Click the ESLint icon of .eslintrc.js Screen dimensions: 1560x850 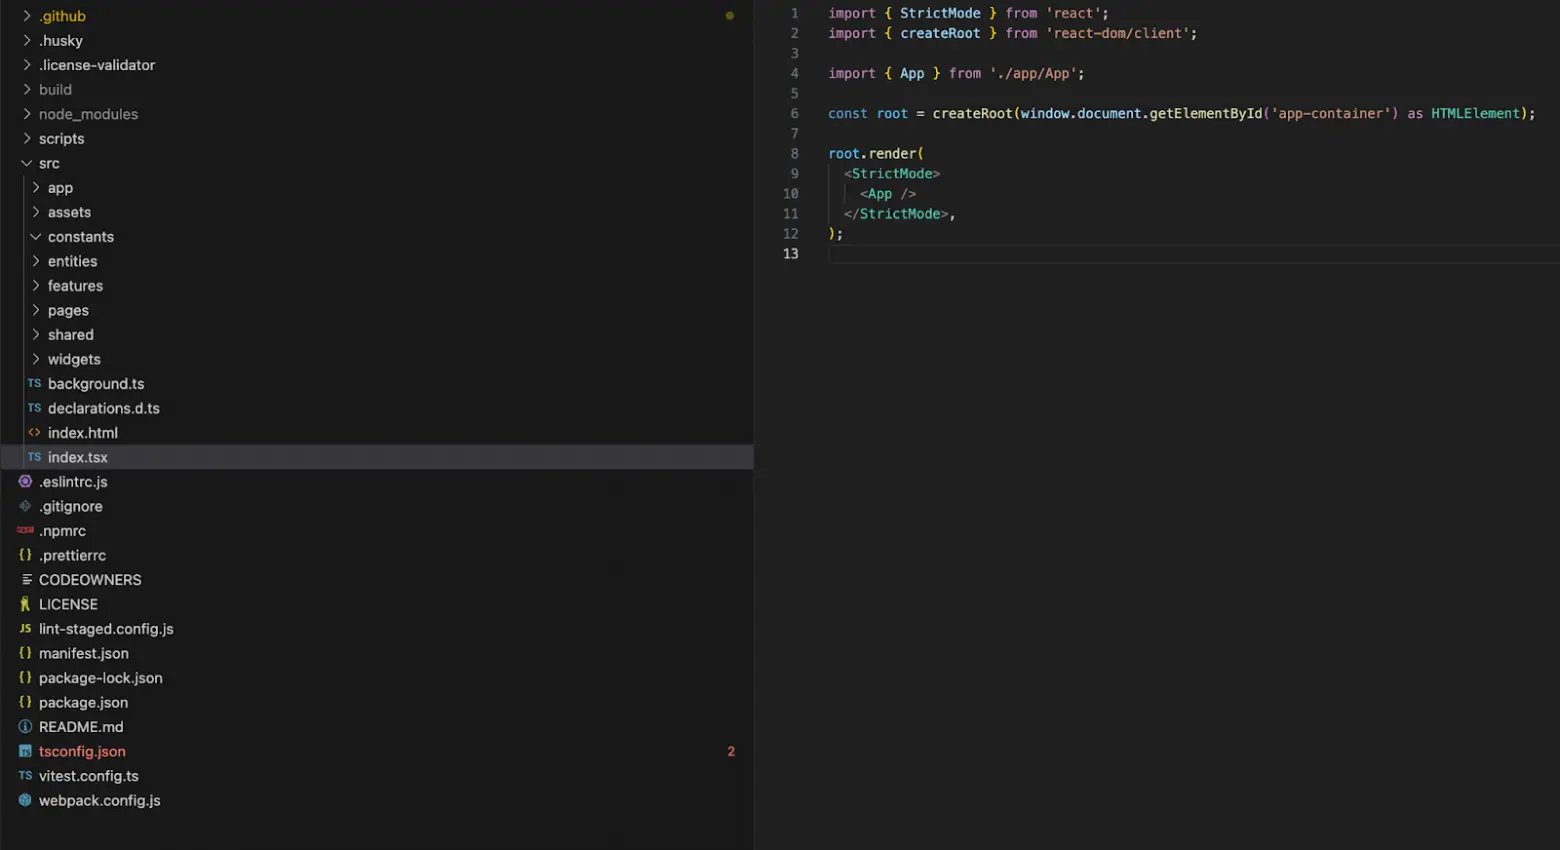[25, 481]
